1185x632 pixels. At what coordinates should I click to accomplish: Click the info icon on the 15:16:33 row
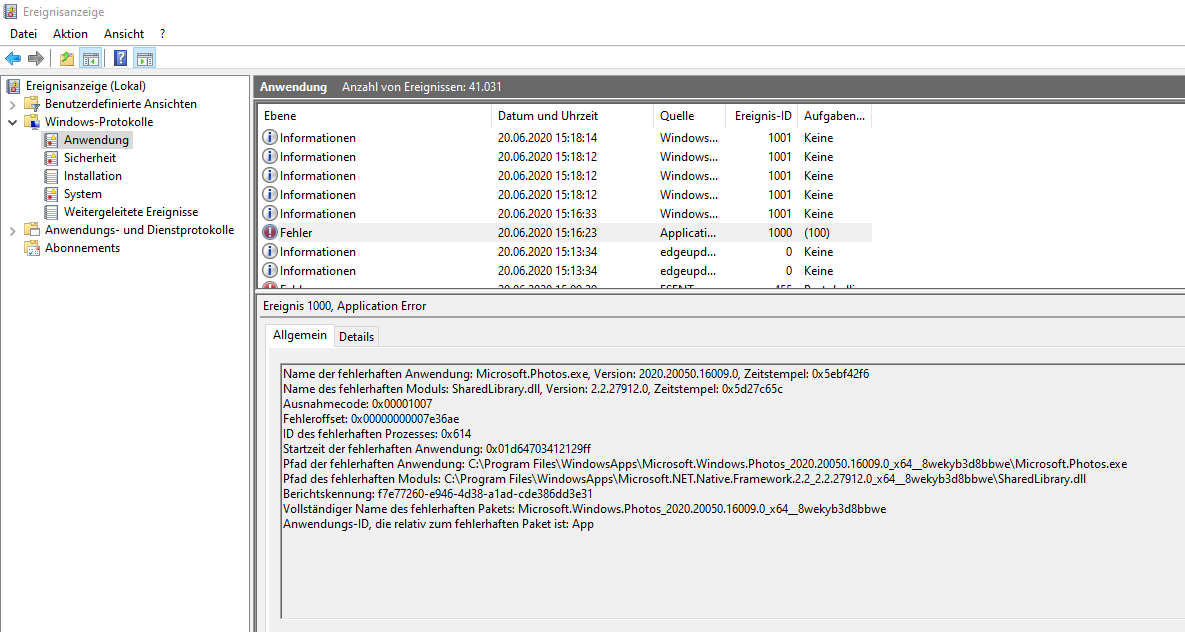click(x=270, y=214)
